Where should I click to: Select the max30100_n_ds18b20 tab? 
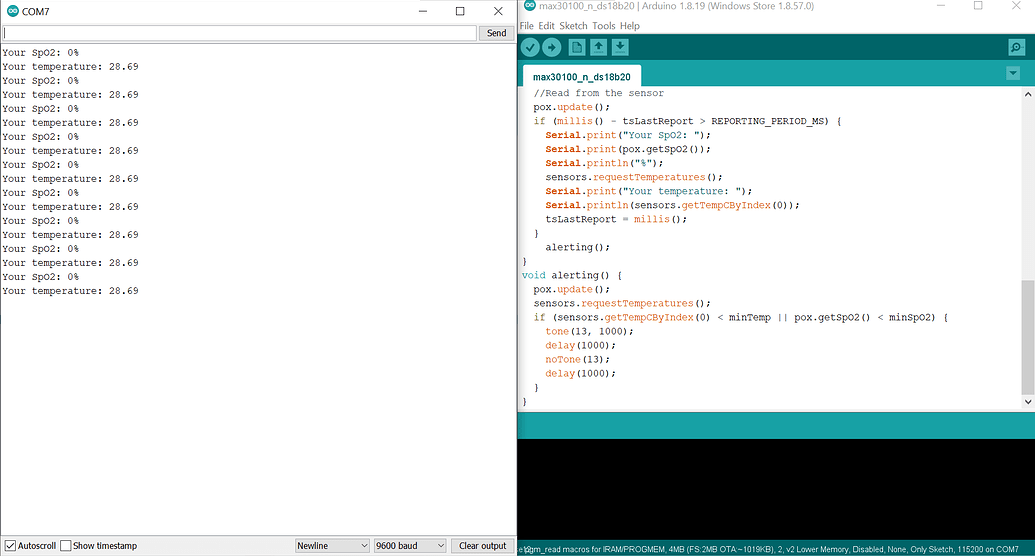pyautogui.click(x=582, y=77)
